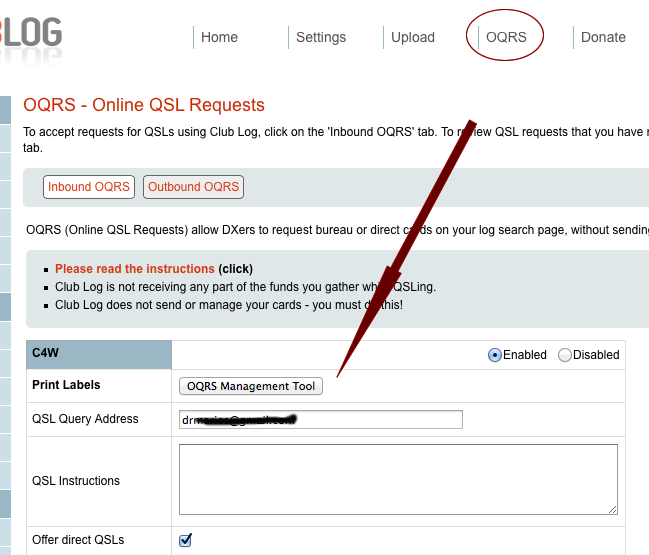Switch to the Outbound OQRS tab

(193, 187)
